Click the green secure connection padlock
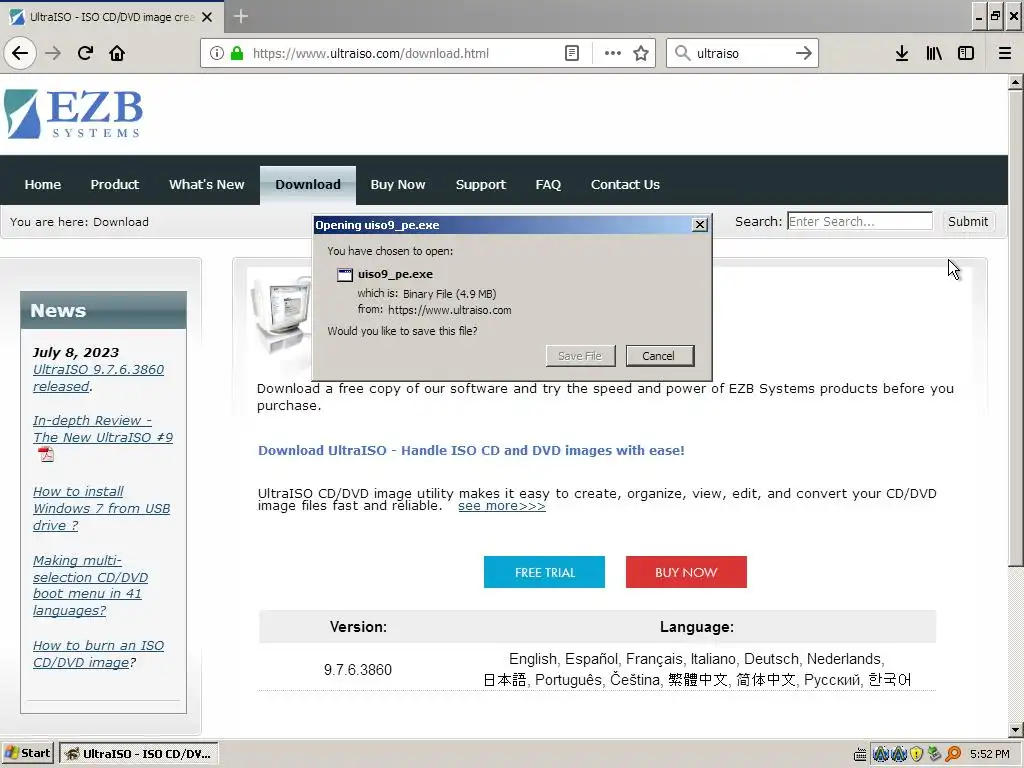Image resolution: width=1024 pixels, height=768 pixels. click(237, 53)
